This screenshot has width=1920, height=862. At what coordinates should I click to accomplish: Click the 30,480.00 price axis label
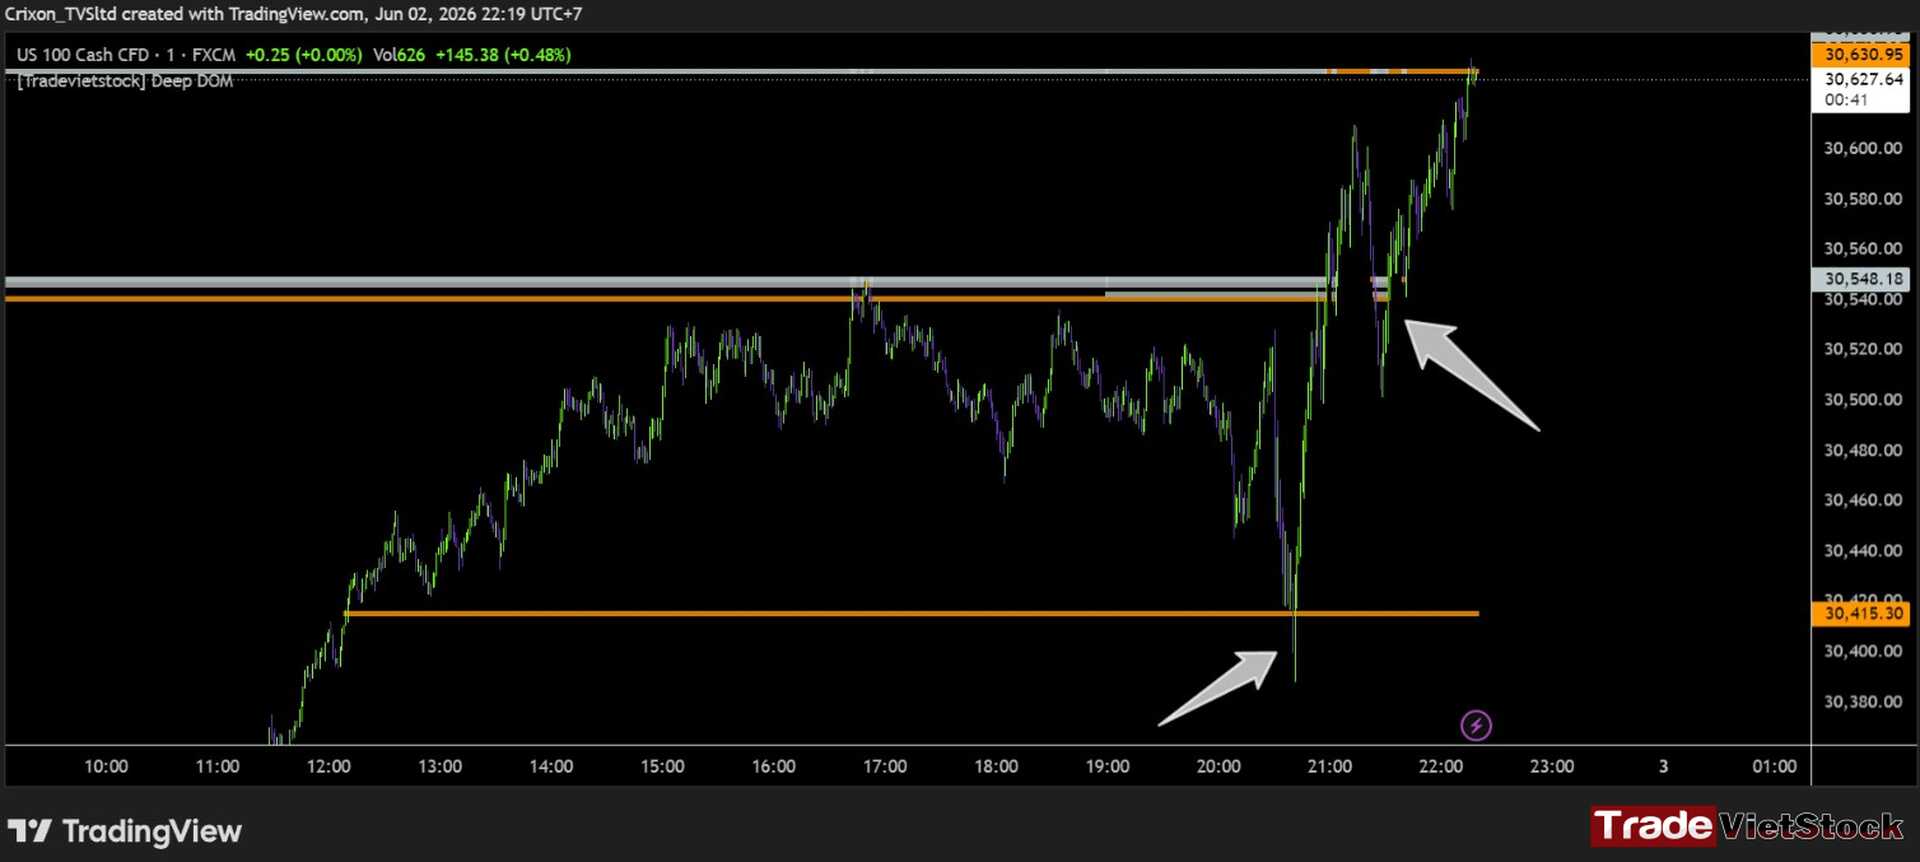(1863, 450)
